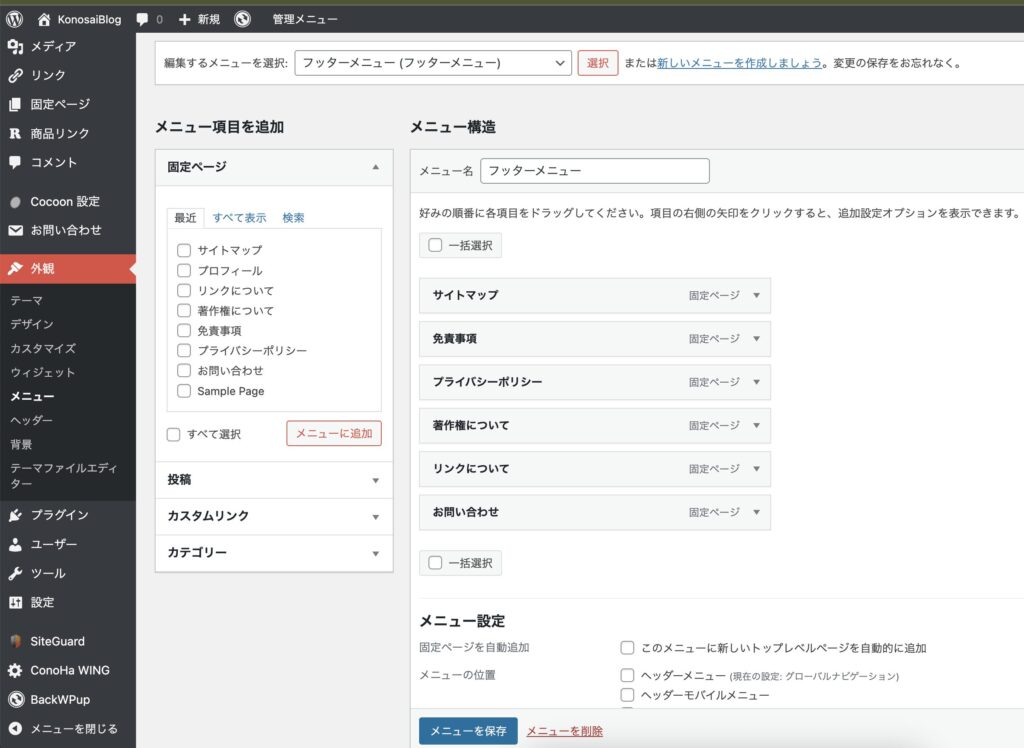Image resolution: width=1024 pixels, height=748 pixels.
Task: Click the 外観 paintbrush icon
Action: pos(15,268)
